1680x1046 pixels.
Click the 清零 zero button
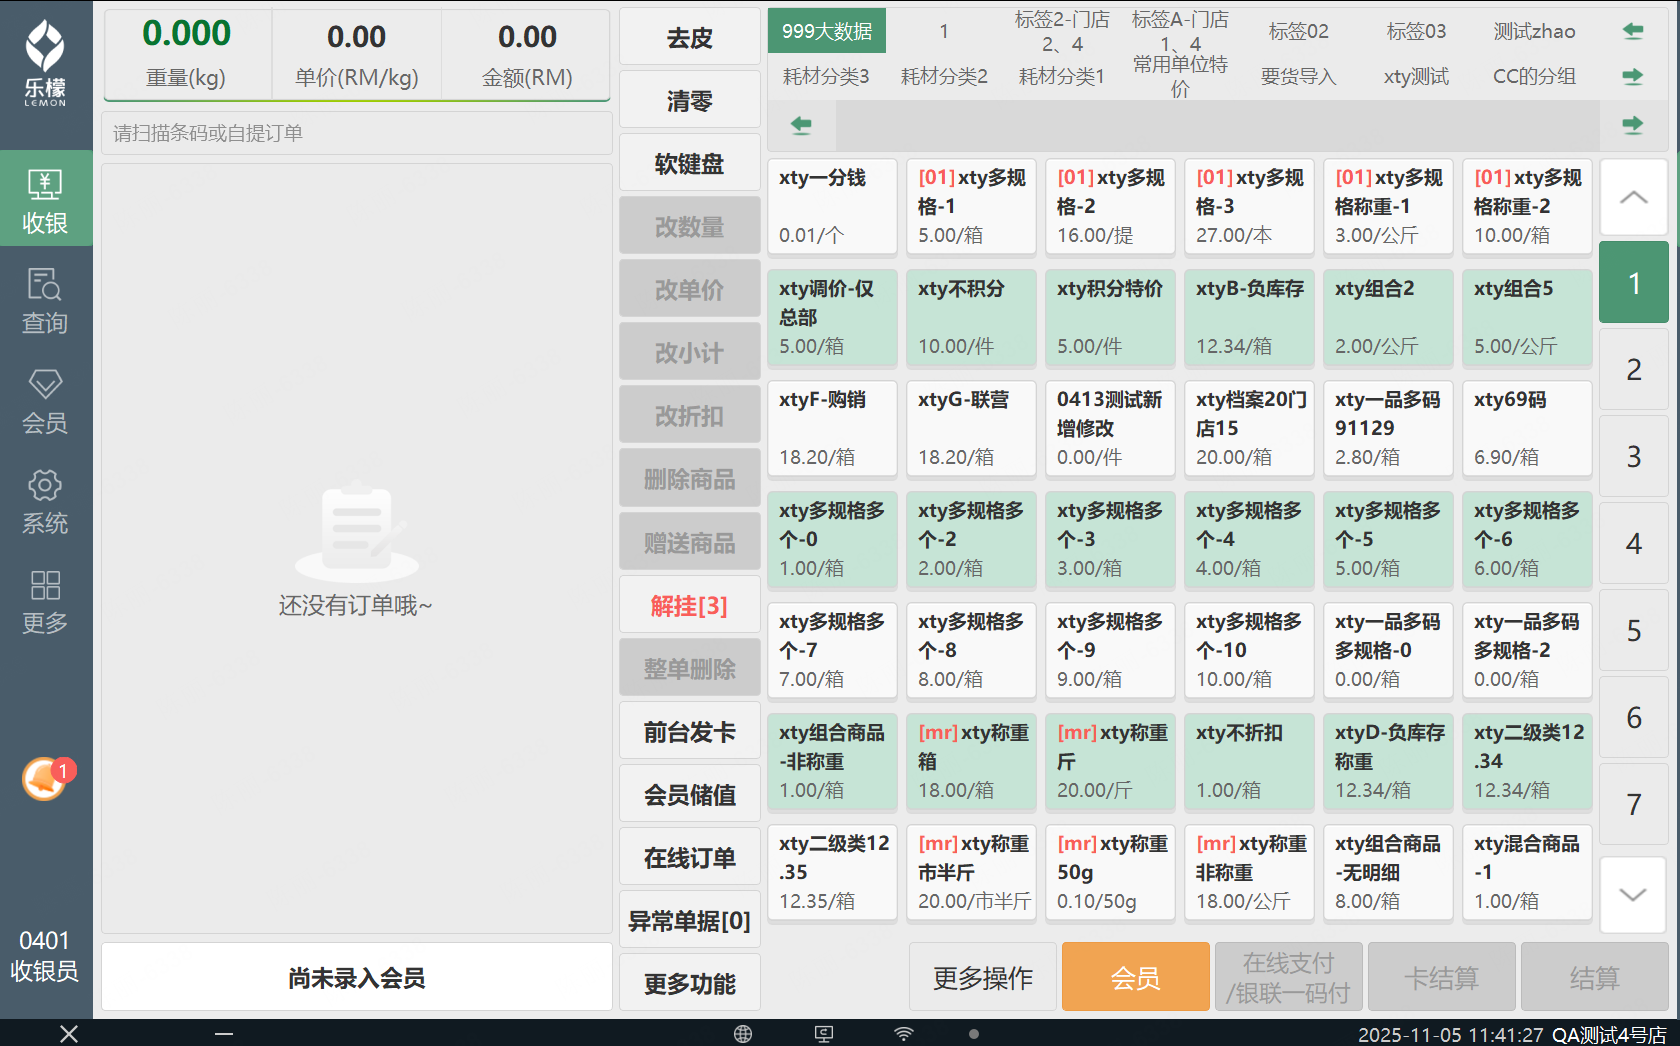(x=689, y=100)
